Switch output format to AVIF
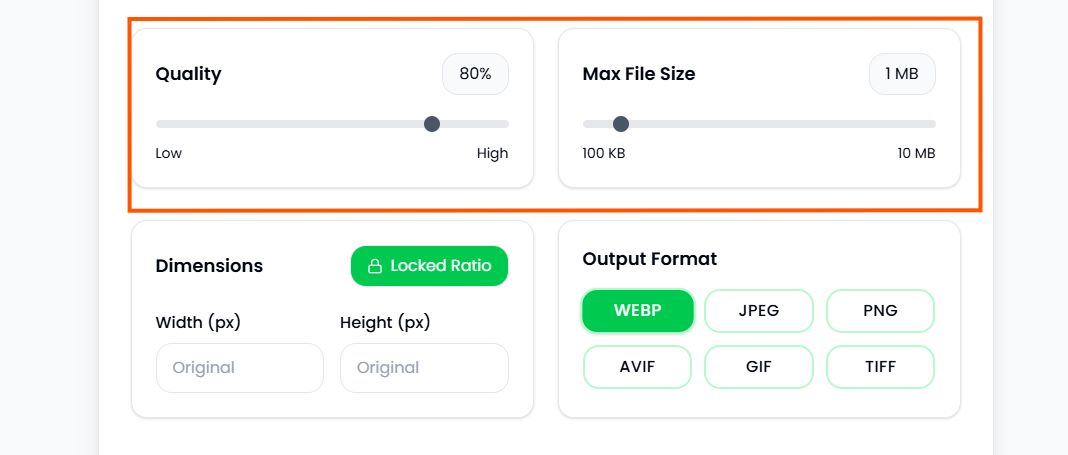This screenshot has height=455, width=1068. pos(637,366)
